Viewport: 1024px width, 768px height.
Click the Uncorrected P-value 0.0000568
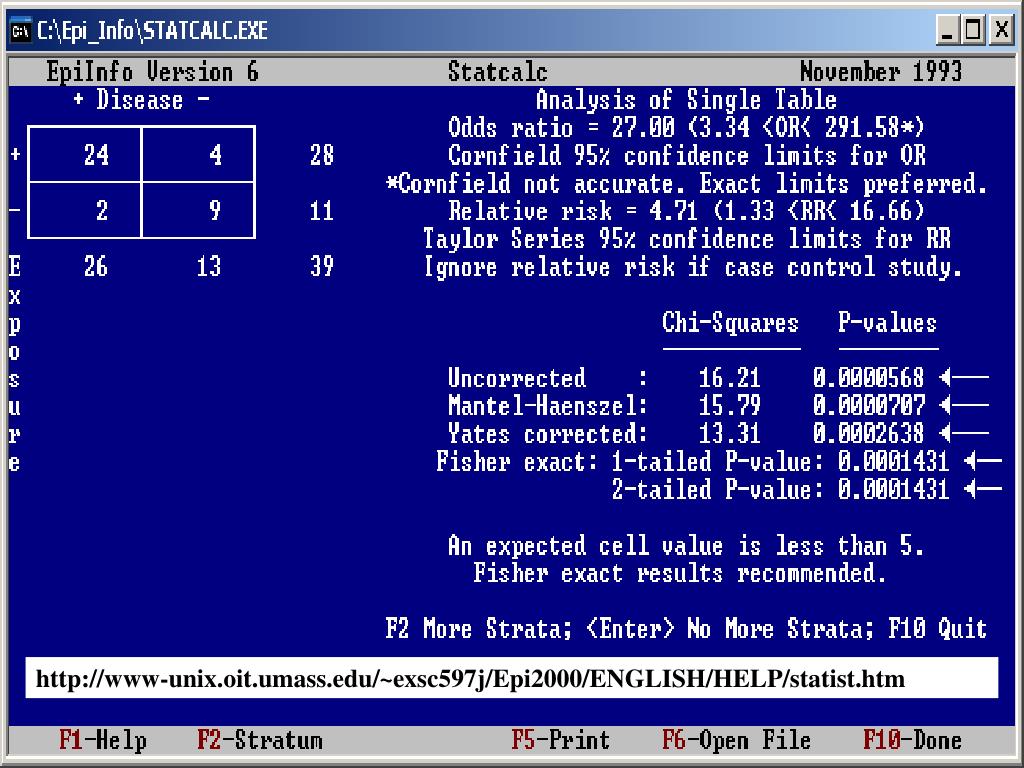pos(869,377)
